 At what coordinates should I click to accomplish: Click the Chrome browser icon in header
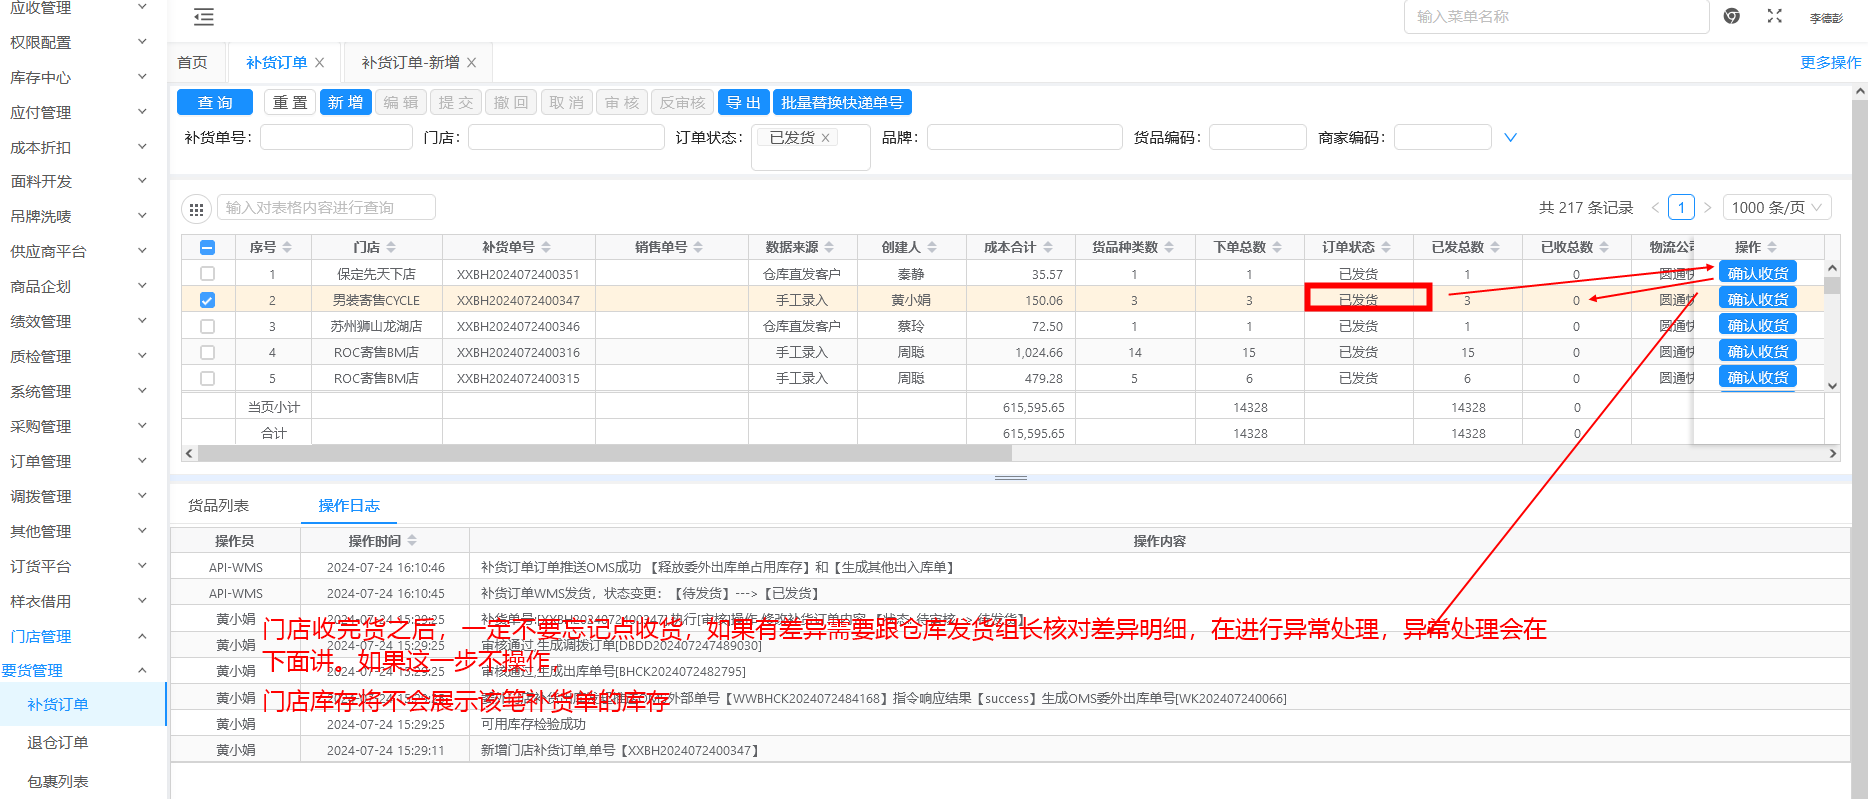click(1732, 16)
